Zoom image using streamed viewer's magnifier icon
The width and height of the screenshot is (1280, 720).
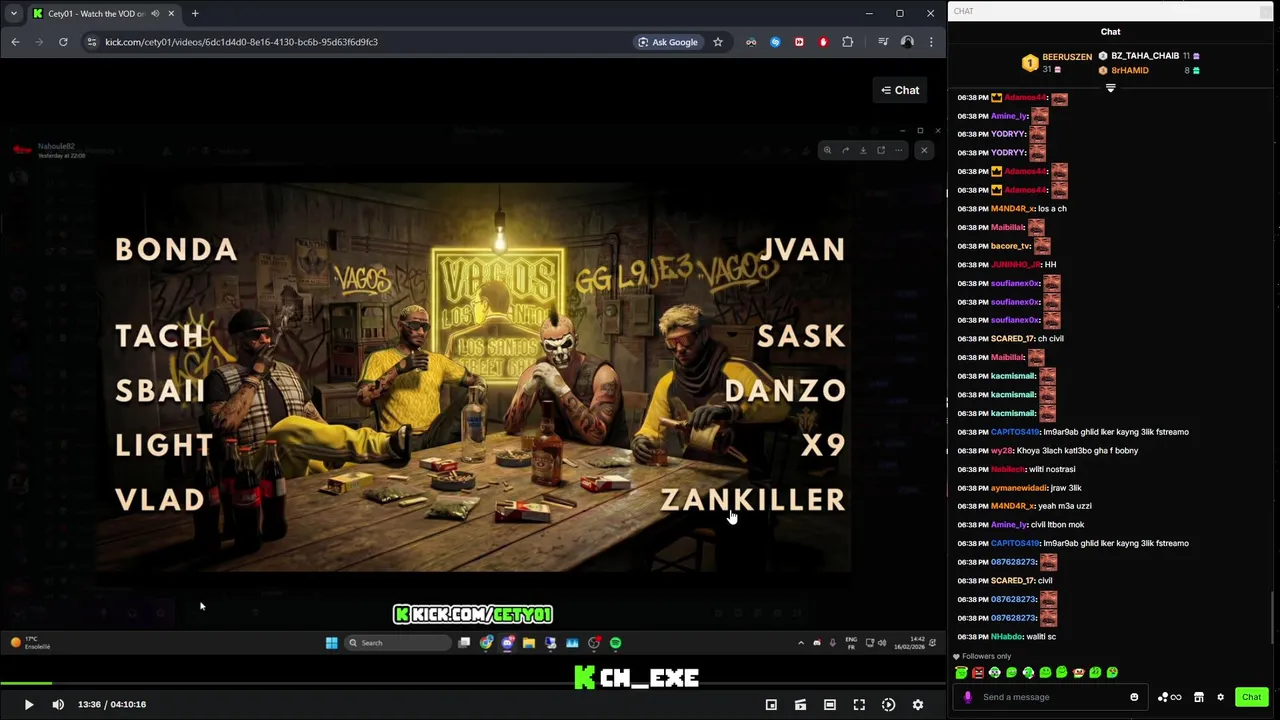tap(827, 150)
